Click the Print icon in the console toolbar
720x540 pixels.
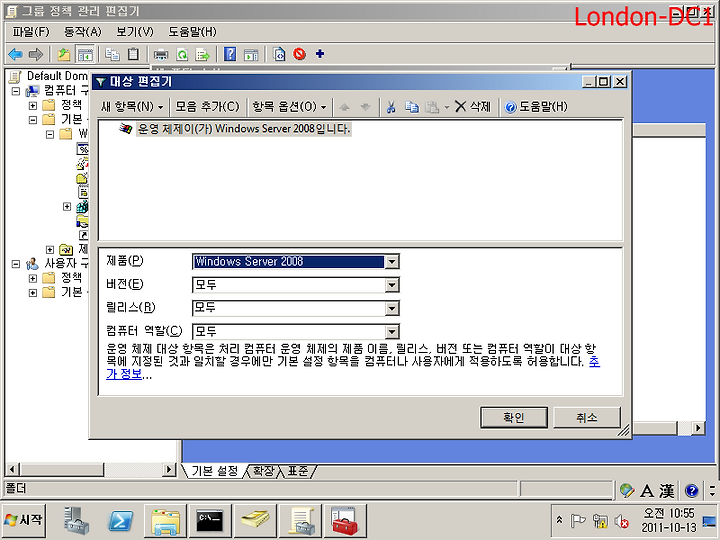point(161,55)
